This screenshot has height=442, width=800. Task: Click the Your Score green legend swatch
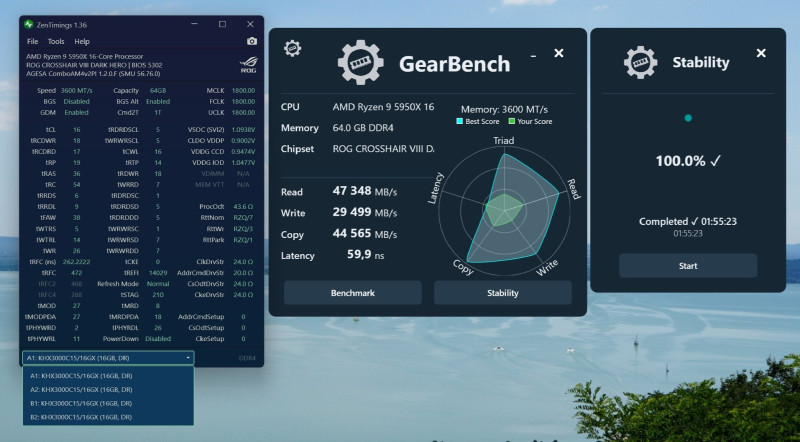point(511,121)
